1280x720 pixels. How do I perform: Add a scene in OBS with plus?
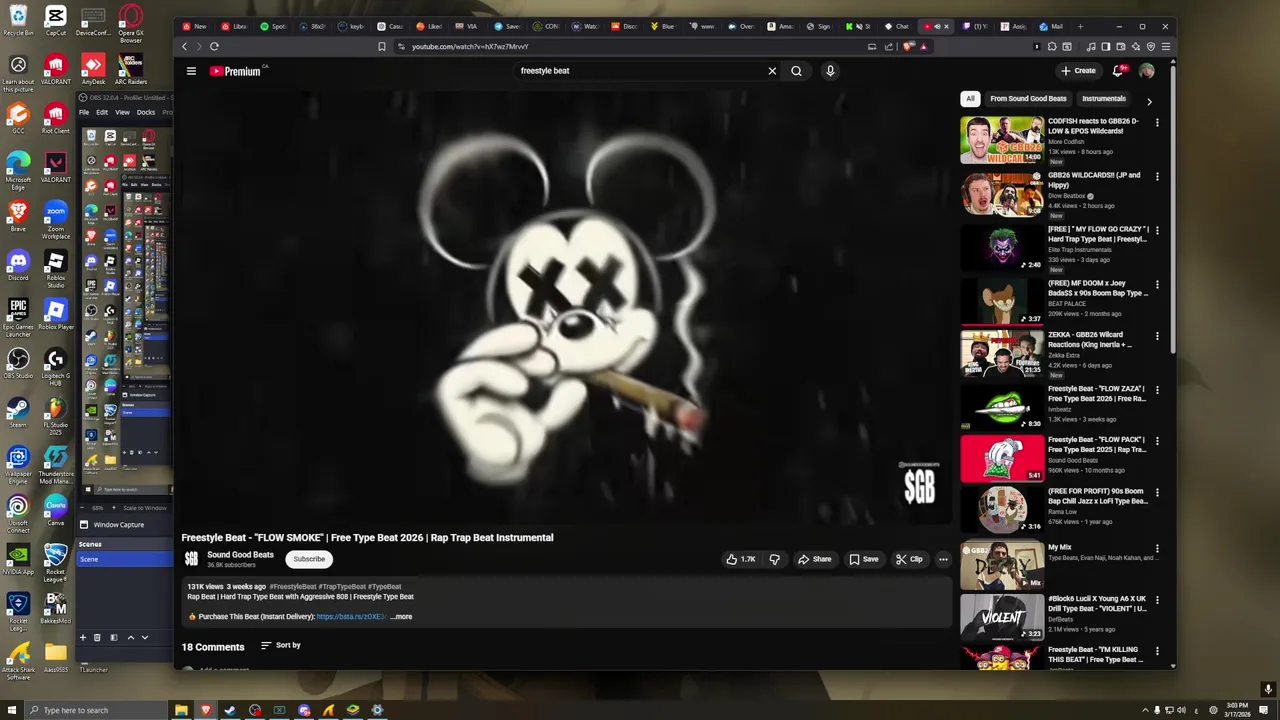coord(83,637)
